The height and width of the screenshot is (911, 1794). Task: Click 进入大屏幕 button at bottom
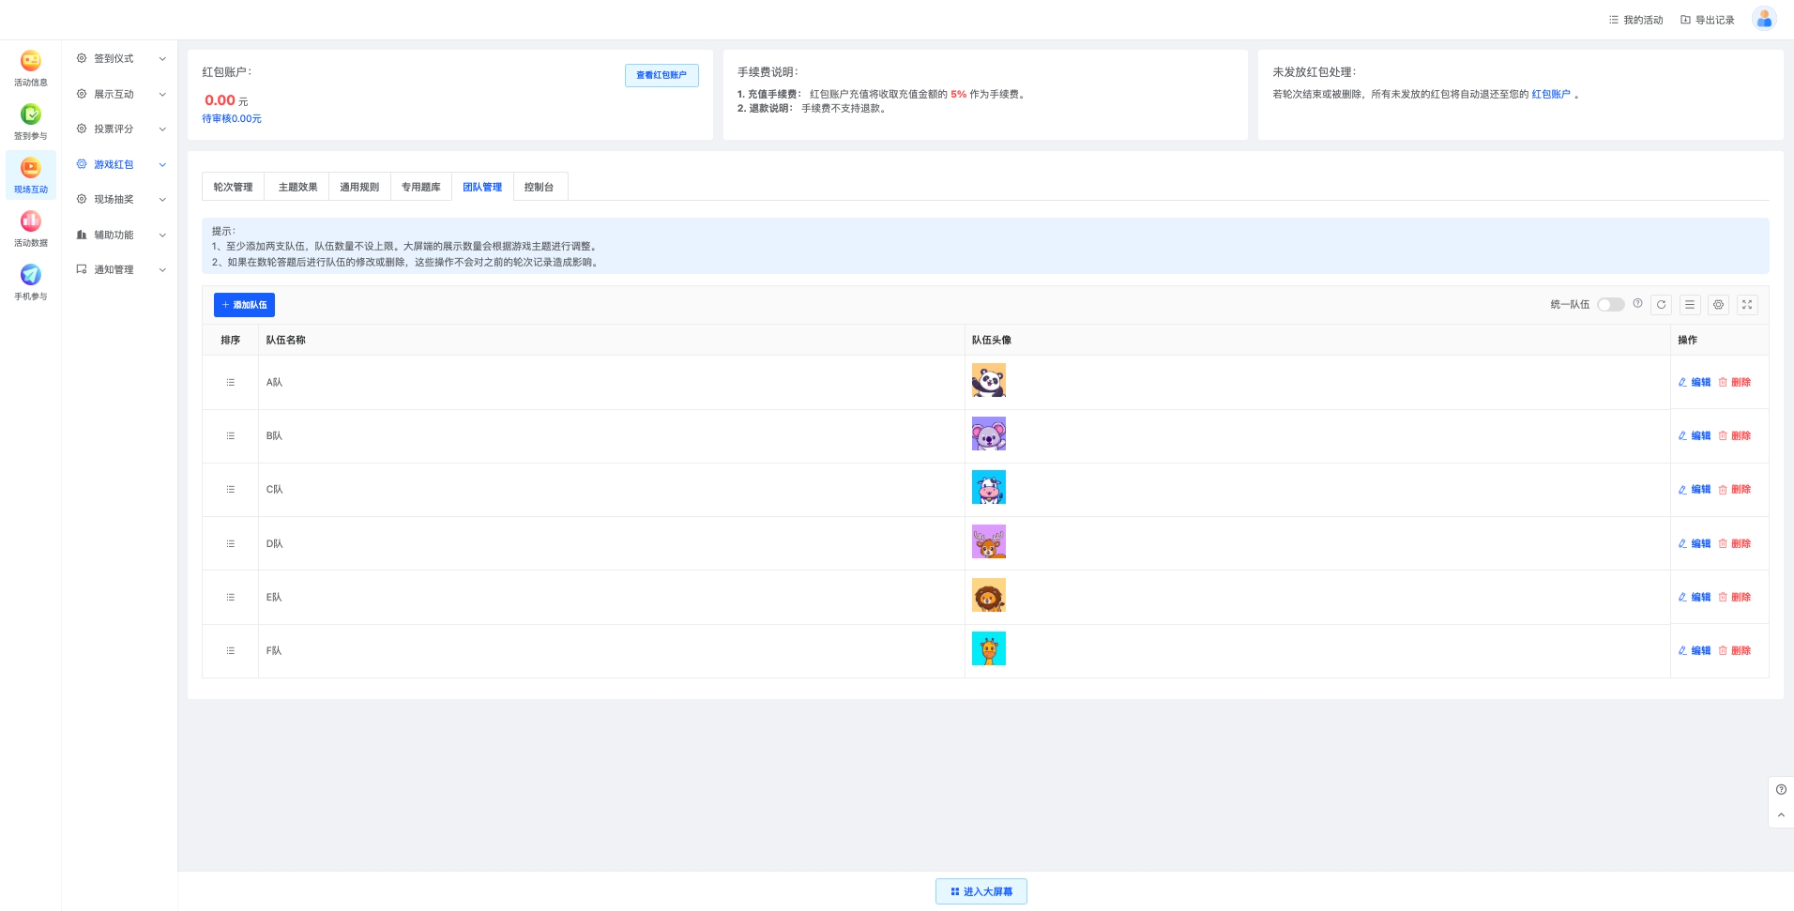(981, 892)
